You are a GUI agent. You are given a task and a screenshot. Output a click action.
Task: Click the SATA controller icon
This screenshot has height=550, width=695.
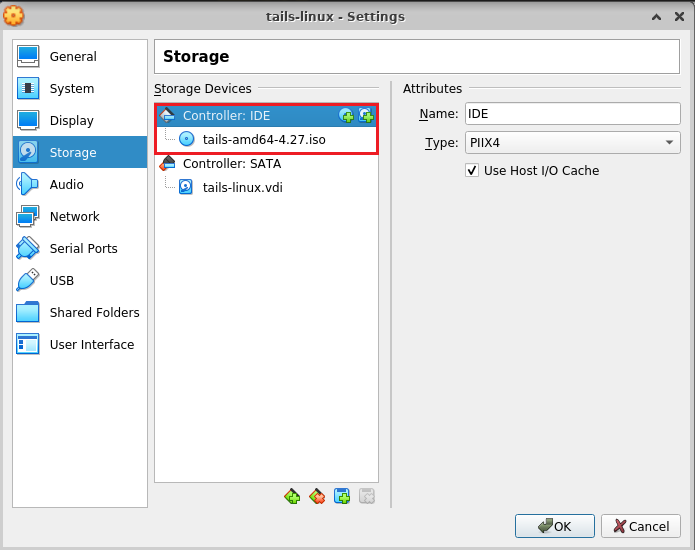pos(168,163)
